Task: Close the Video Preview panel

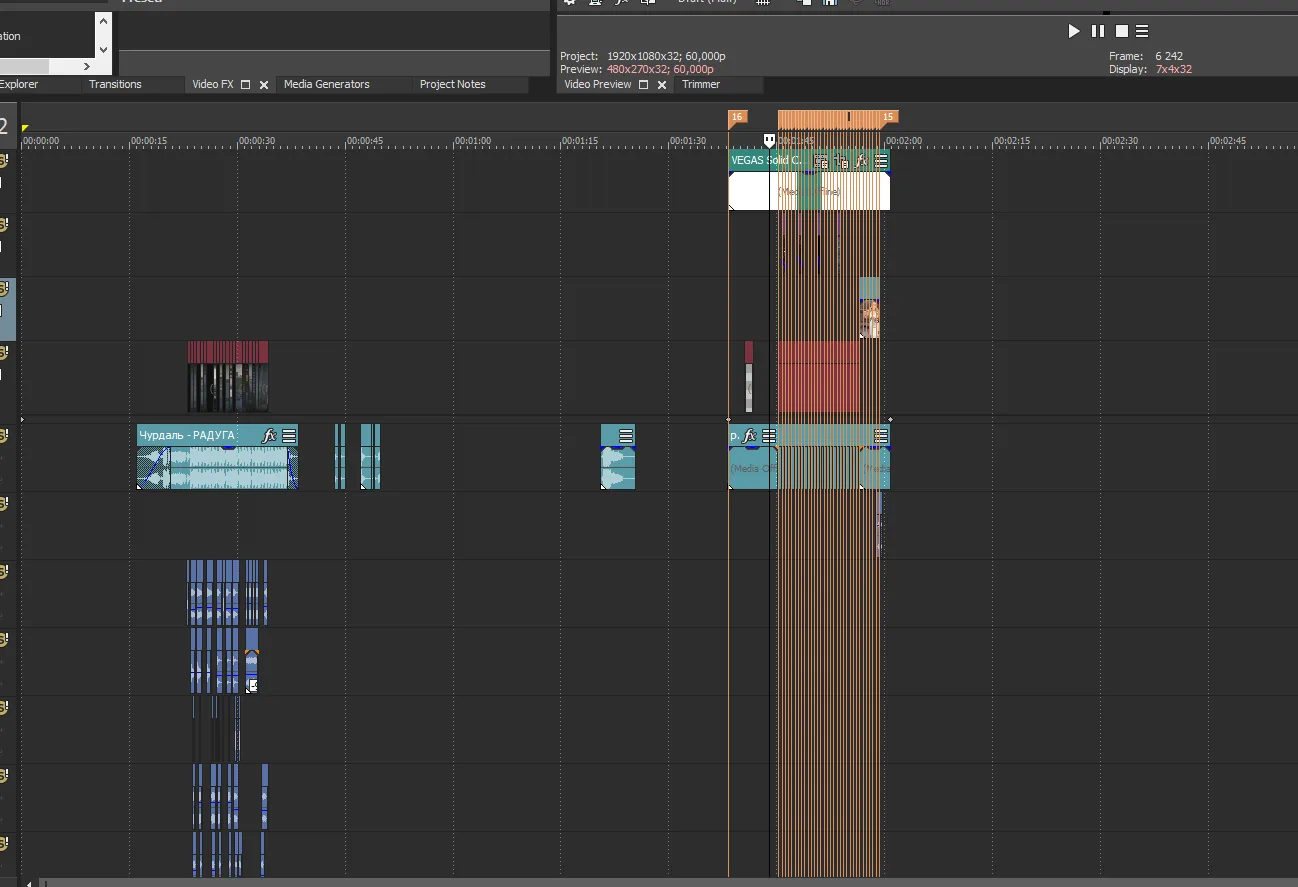Action: click(x=661, y=85)
